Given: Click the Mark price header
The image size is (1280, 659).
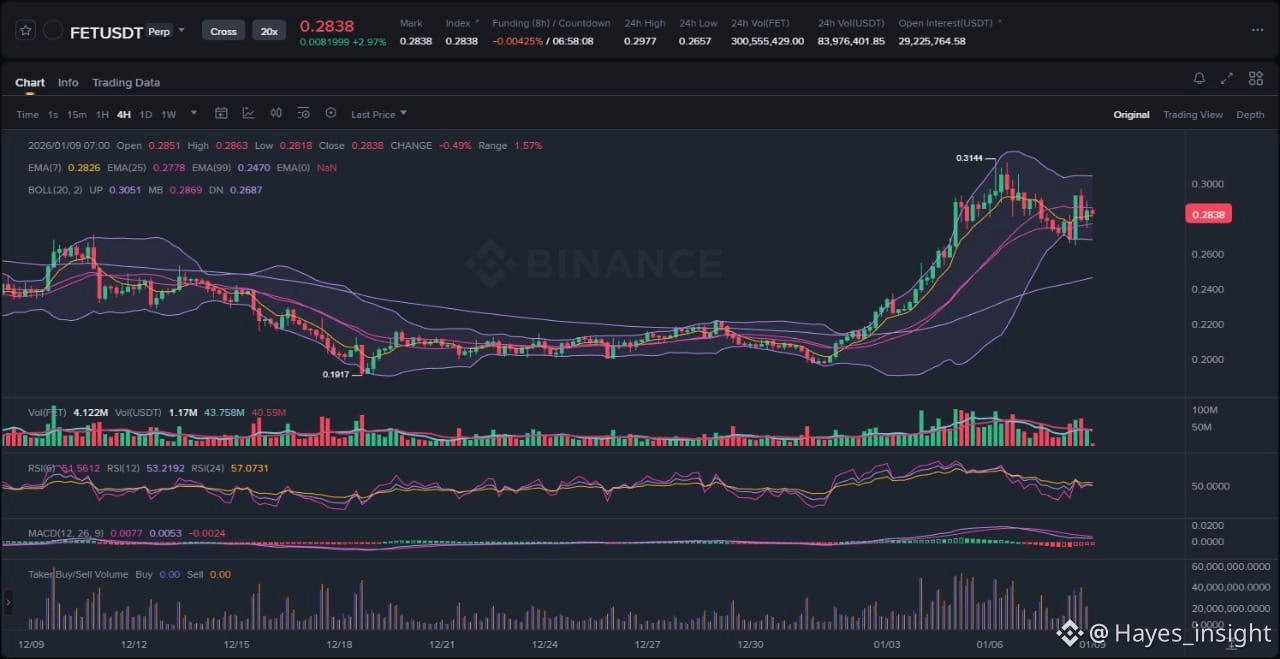Looking at the screenshot, I should [x=410, y=23].
